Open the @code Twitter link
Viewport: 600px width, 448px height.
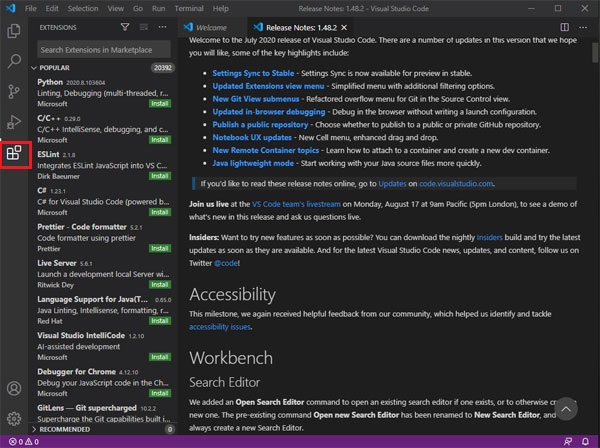pos(226,263)
